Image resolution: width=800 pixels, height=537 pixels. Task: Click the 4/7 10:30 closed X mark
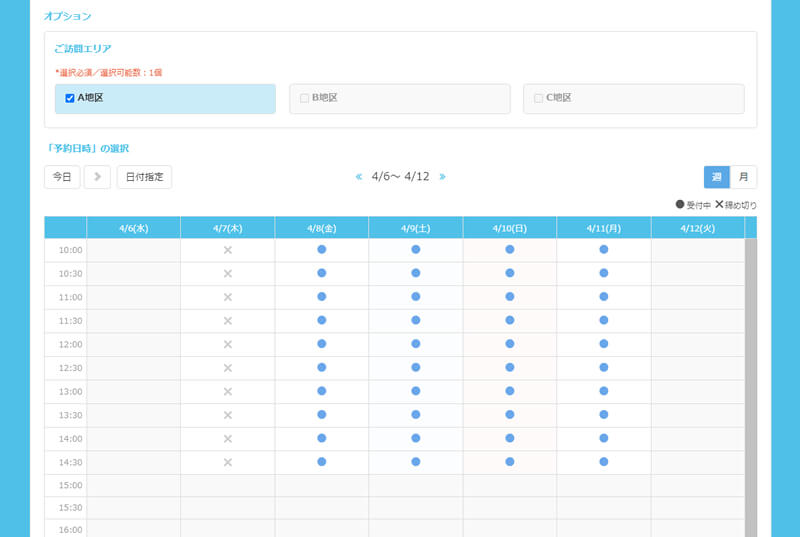point(228,273)
